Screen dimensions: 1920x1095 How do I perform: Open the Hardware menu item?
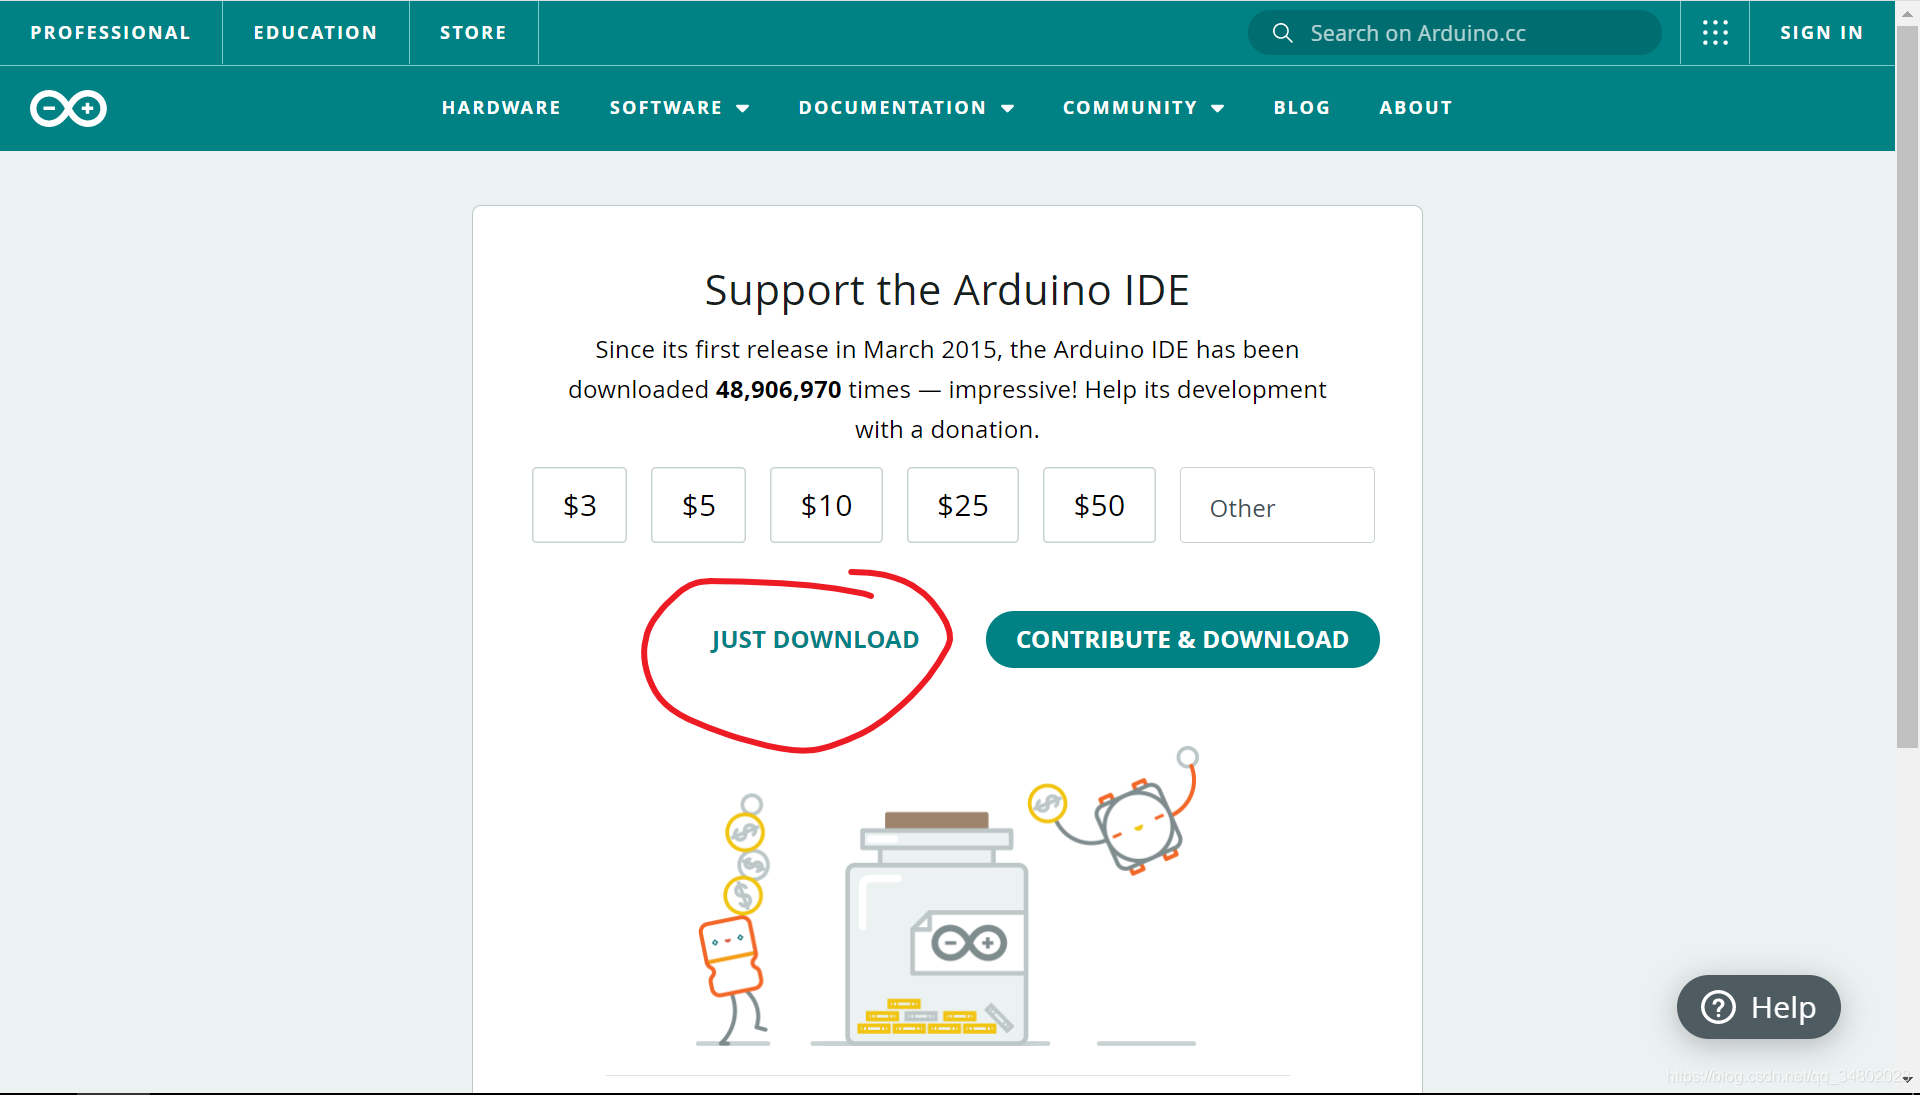[501, 108]
